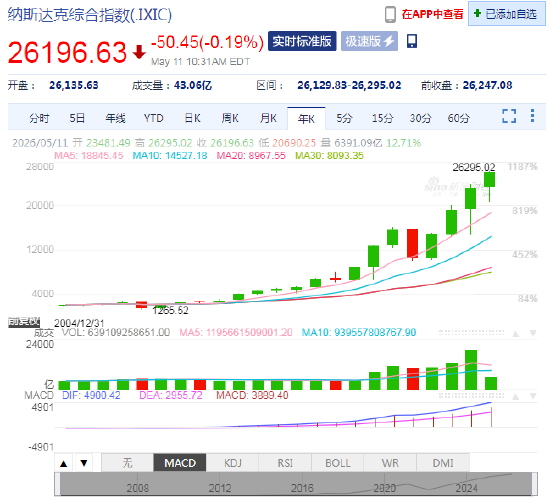
Task: Click the 已添加自选 watchlist button
Action: pos(507,14)
